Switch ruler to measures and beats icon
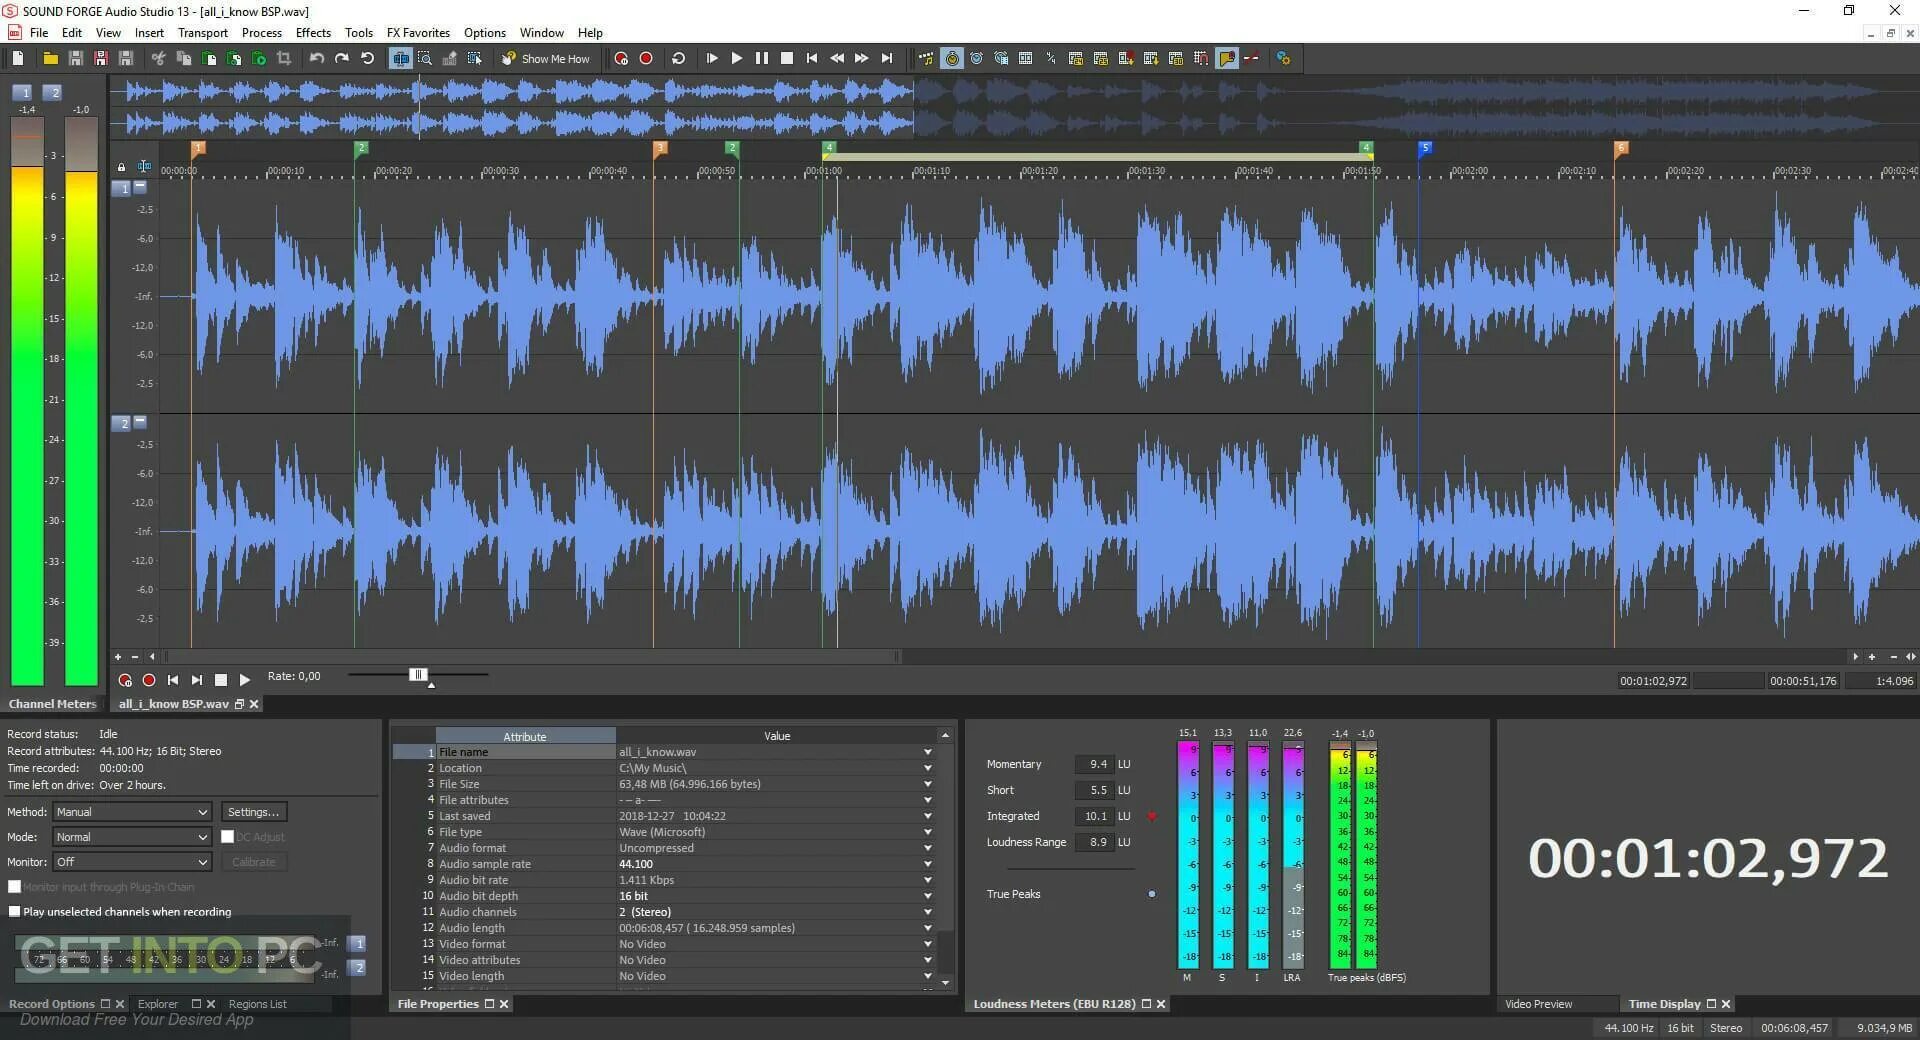Viewport: 1920px width, 1040px height. click(x=1051, y=58)
